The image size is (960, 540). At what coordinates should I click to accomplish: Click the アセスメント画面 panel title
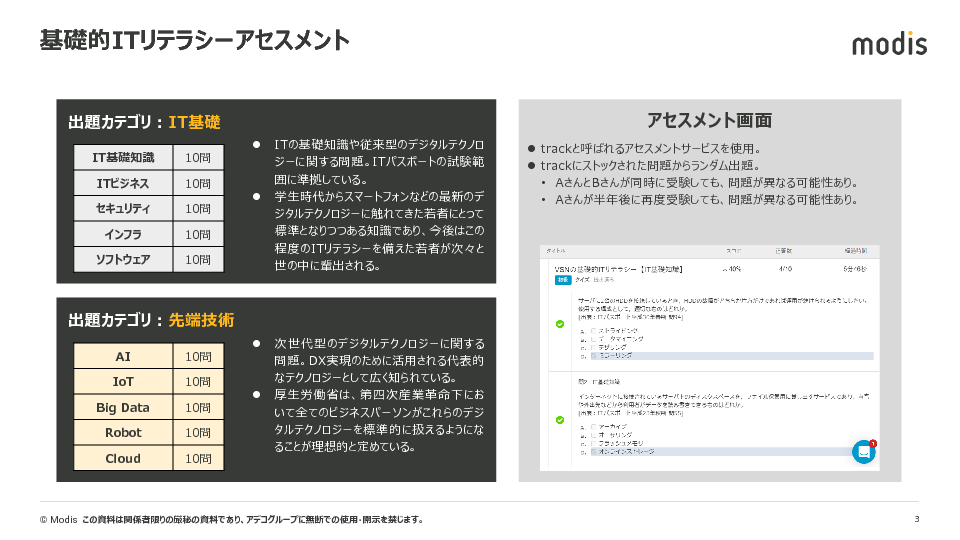point(709,121)
